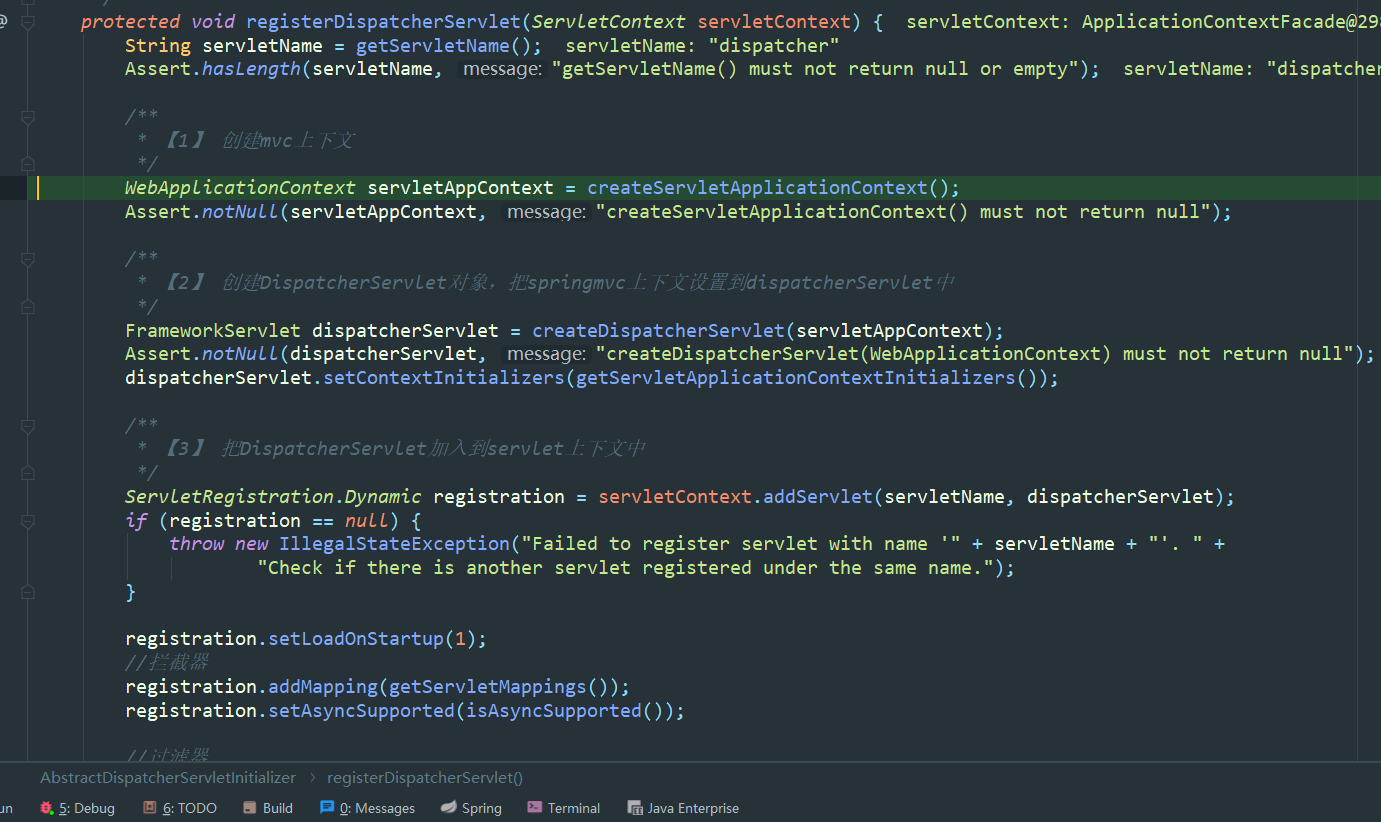The height and width of the screenshot is (822, 1381).
Task: Click fold end marker of 【1】 comment
Action: click(27, 164)
